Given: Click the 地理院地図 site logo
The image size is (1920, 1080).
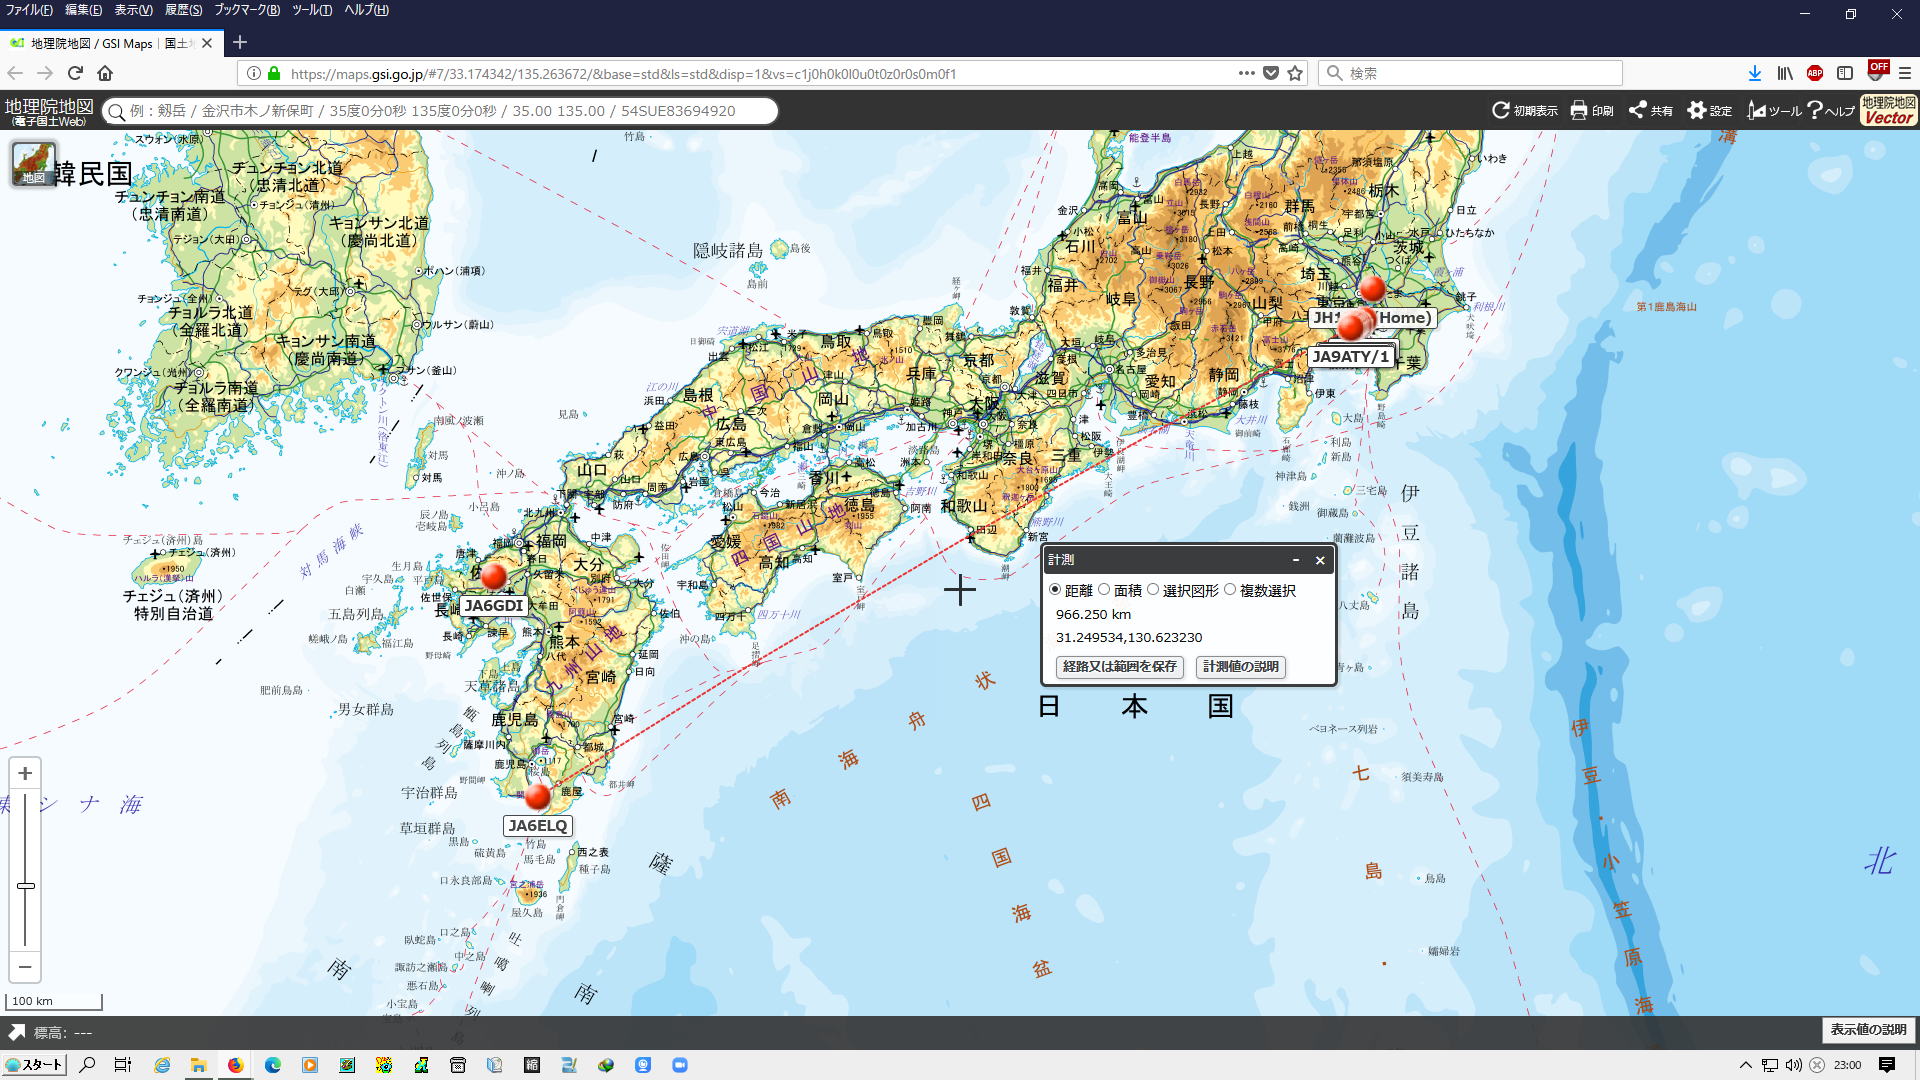Looking at the screenshot, I should coord(49,111).
